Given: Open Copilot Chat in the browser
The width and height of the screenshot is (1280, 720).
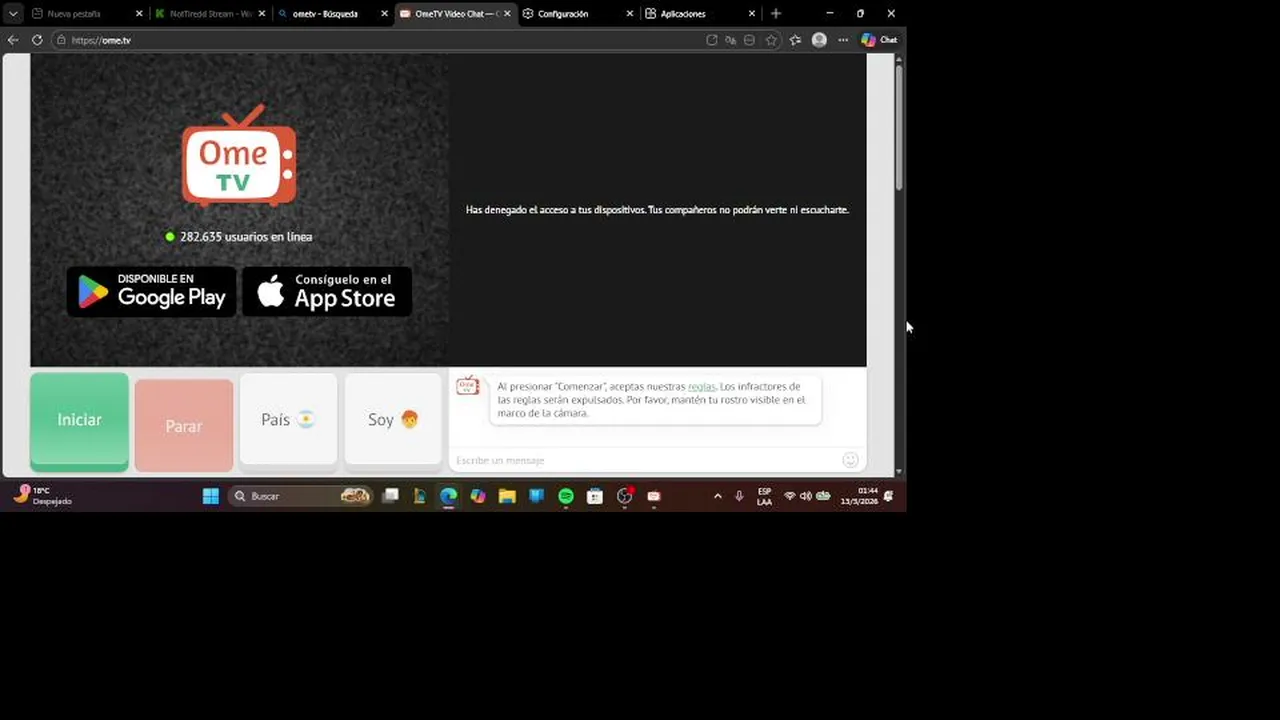Looking at the screenshot, I should [879, 40].
